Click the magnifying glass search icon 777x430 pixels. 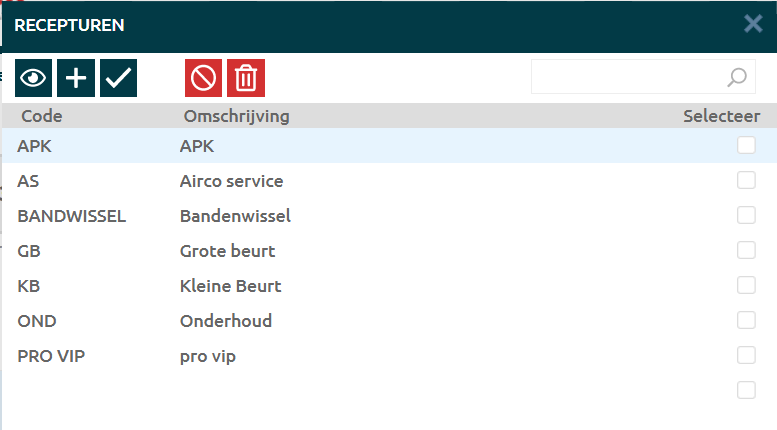click(x=736, y=77)
